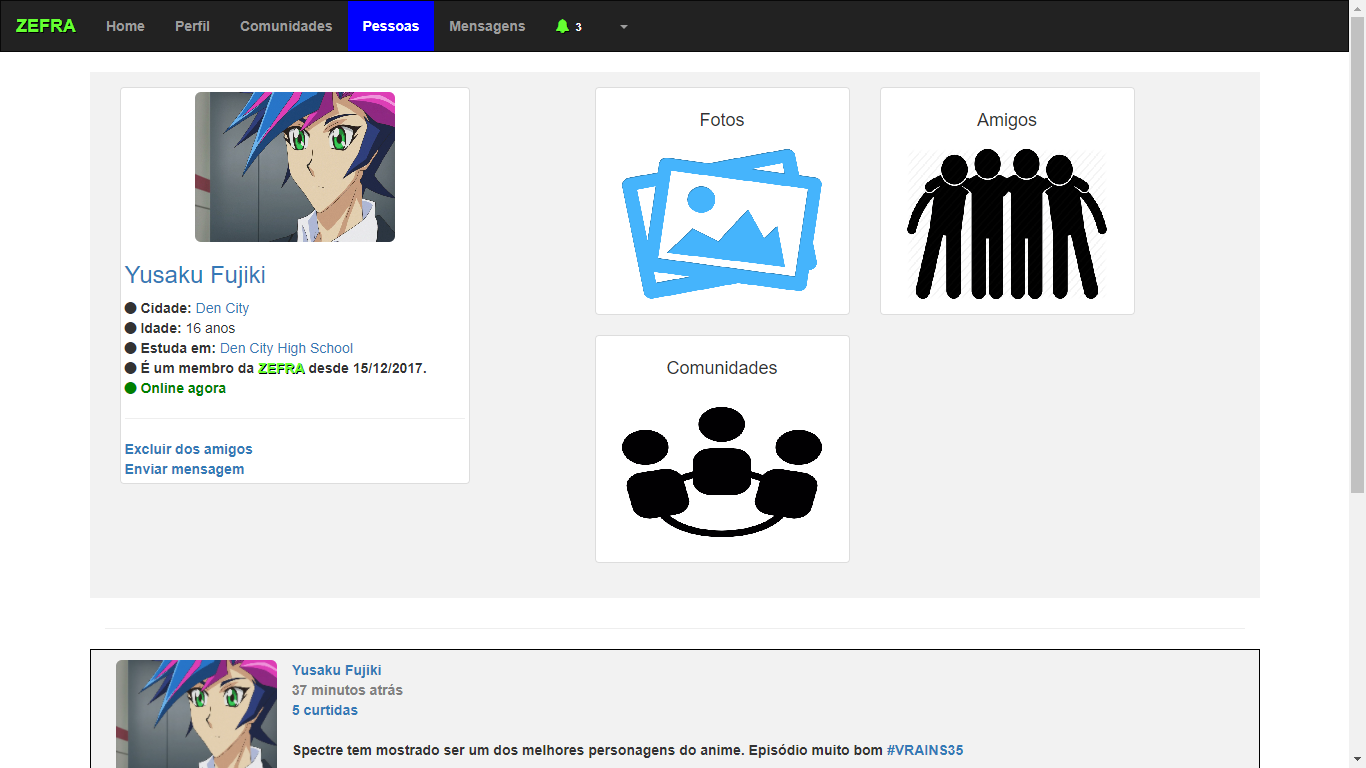Click the ZEFRA logo

pos(46,26)
